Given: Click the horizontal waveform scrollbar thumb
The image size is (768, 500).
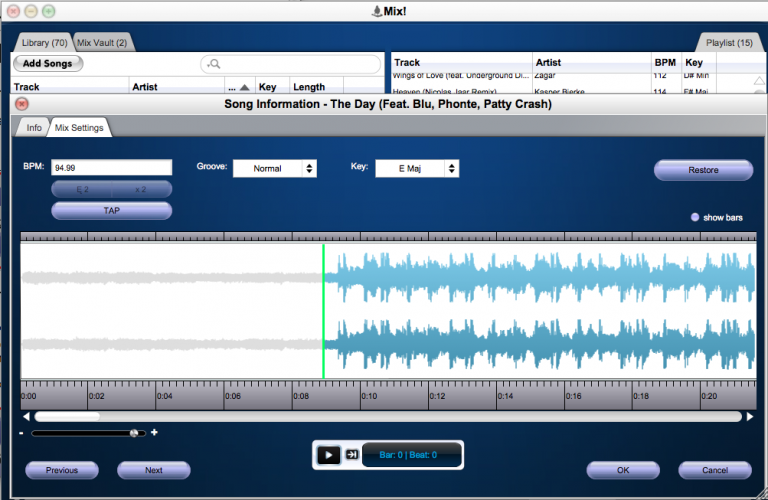Looking at the screenshot, I should pyautogui.click(x=67, y=417).
